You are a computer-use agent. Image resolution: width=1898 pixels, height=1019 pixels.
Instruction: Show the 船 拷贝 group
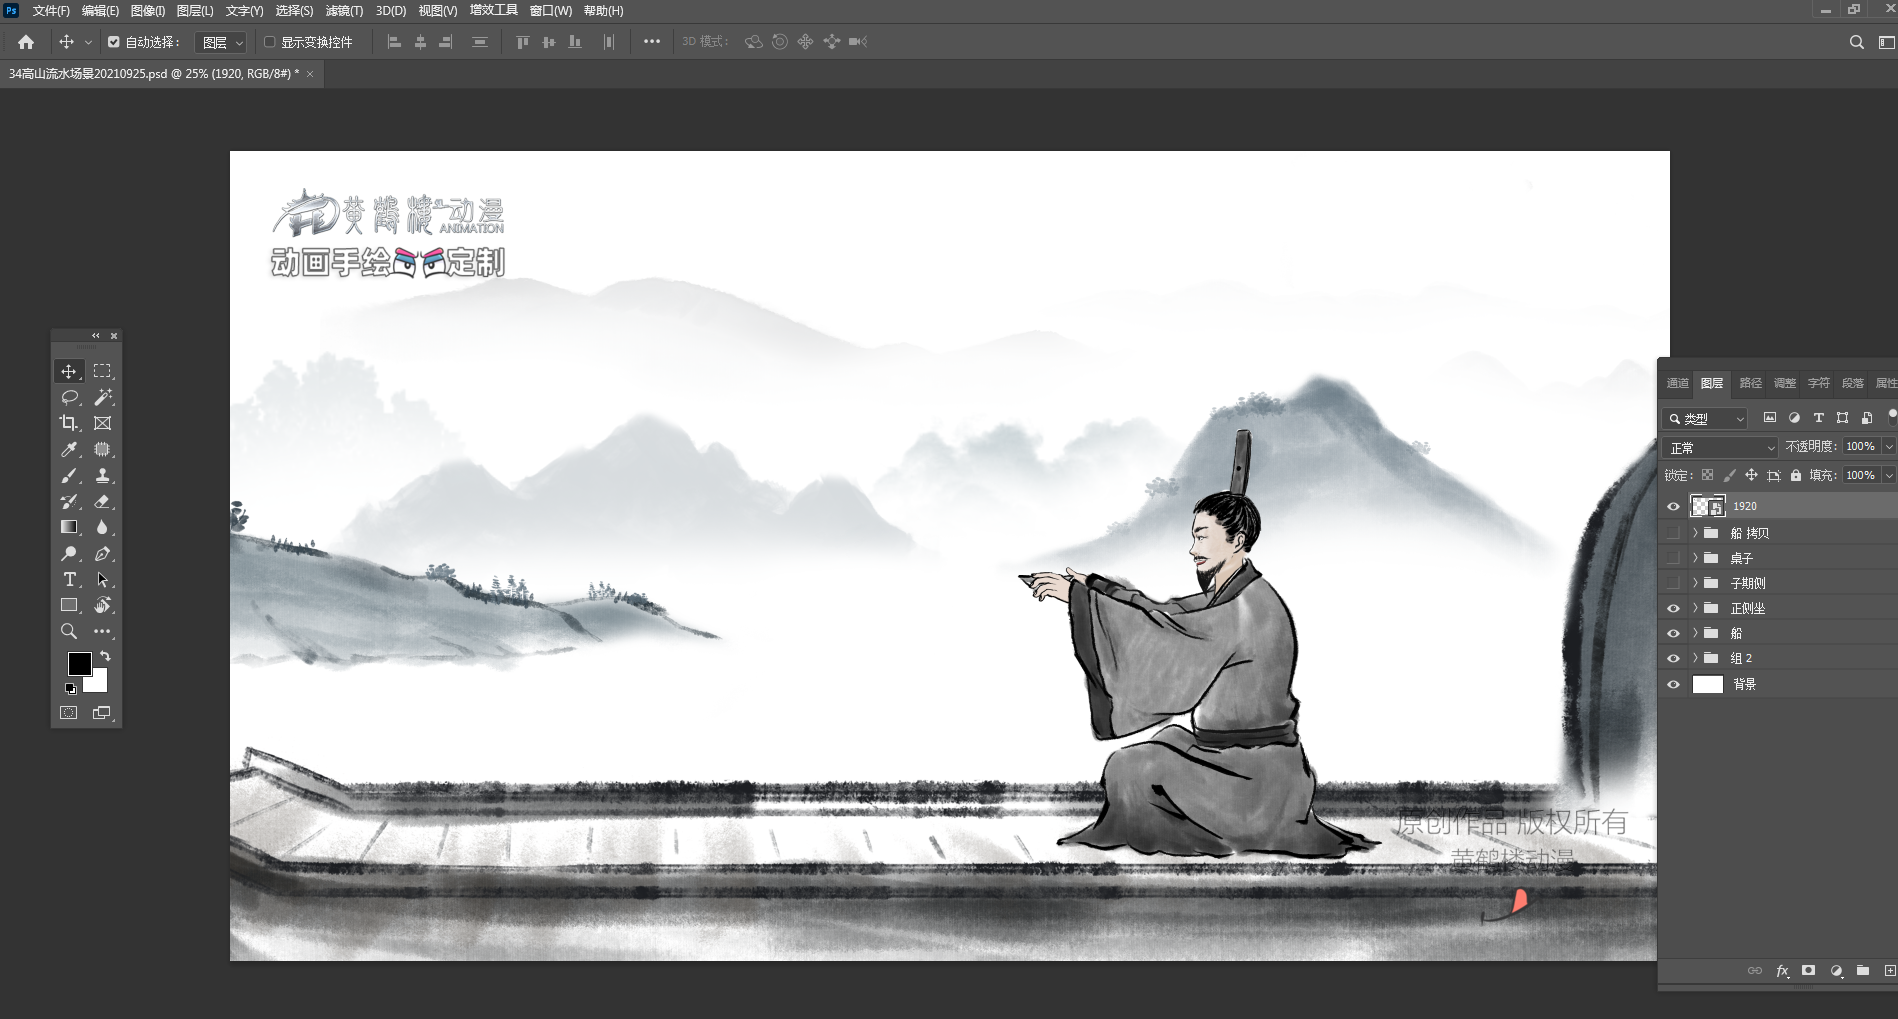pos(1673,533)
